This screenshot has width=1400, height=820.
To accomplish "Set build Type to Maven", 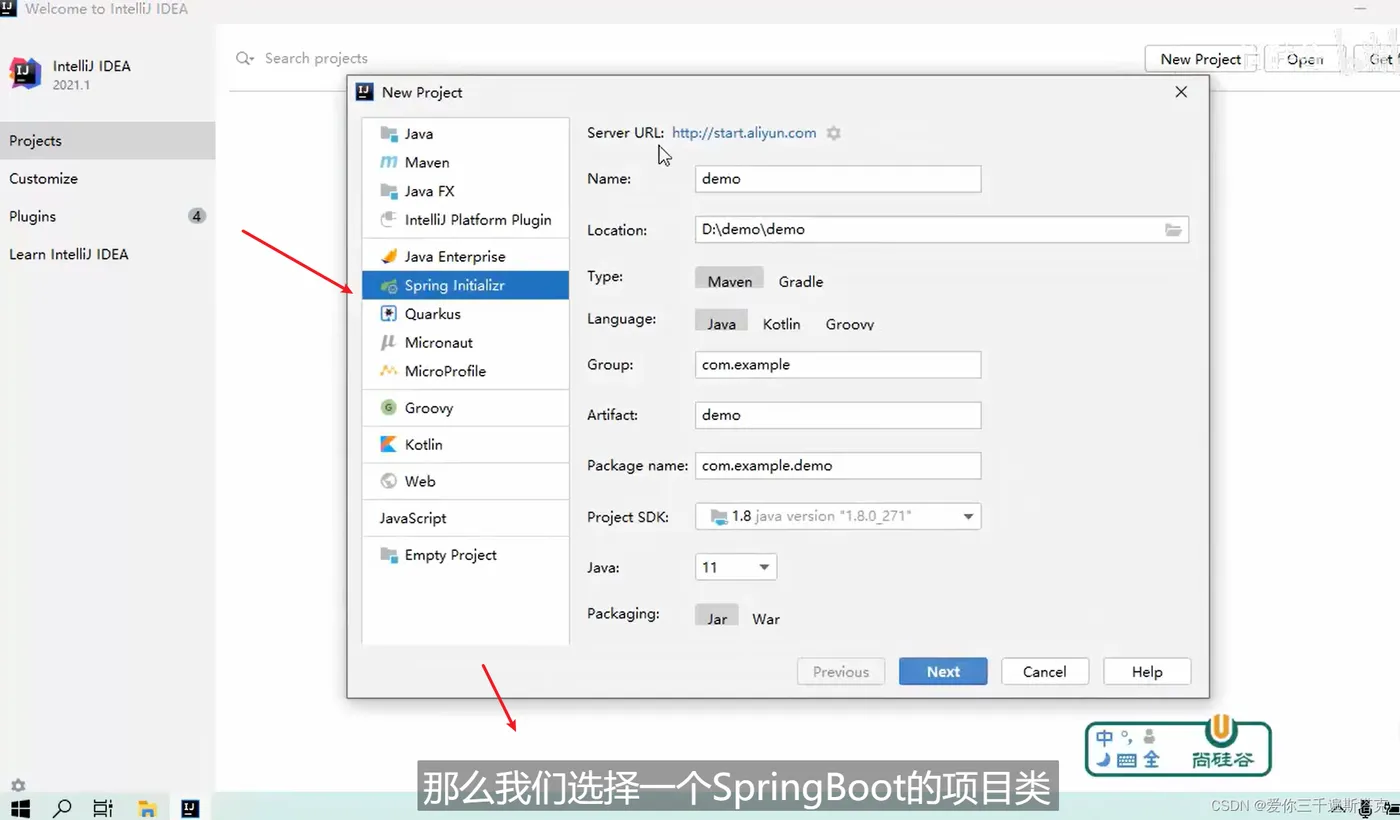I will 730,281.
